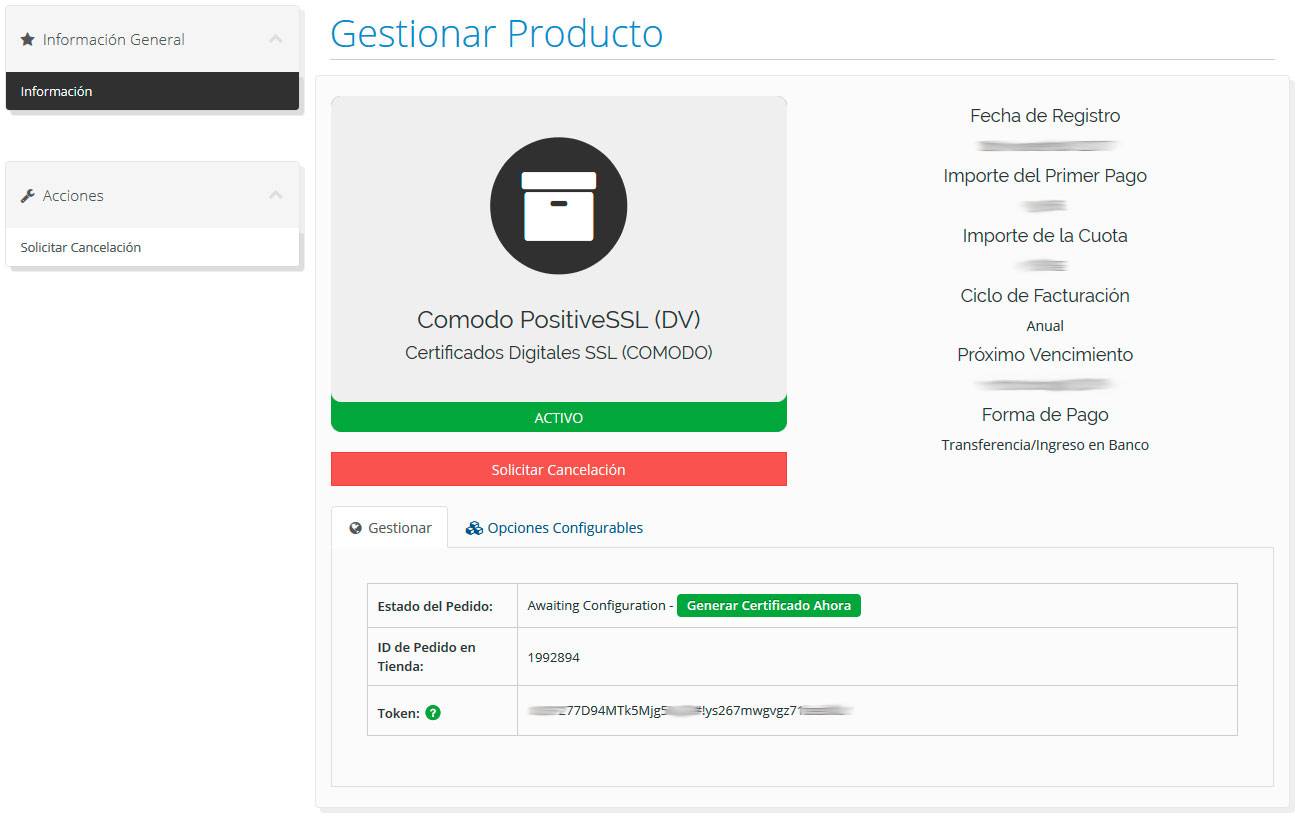The image size is (1301, 825).
Task: Click the Importe de la Cuota label
Action: [x=1045, y=236]
